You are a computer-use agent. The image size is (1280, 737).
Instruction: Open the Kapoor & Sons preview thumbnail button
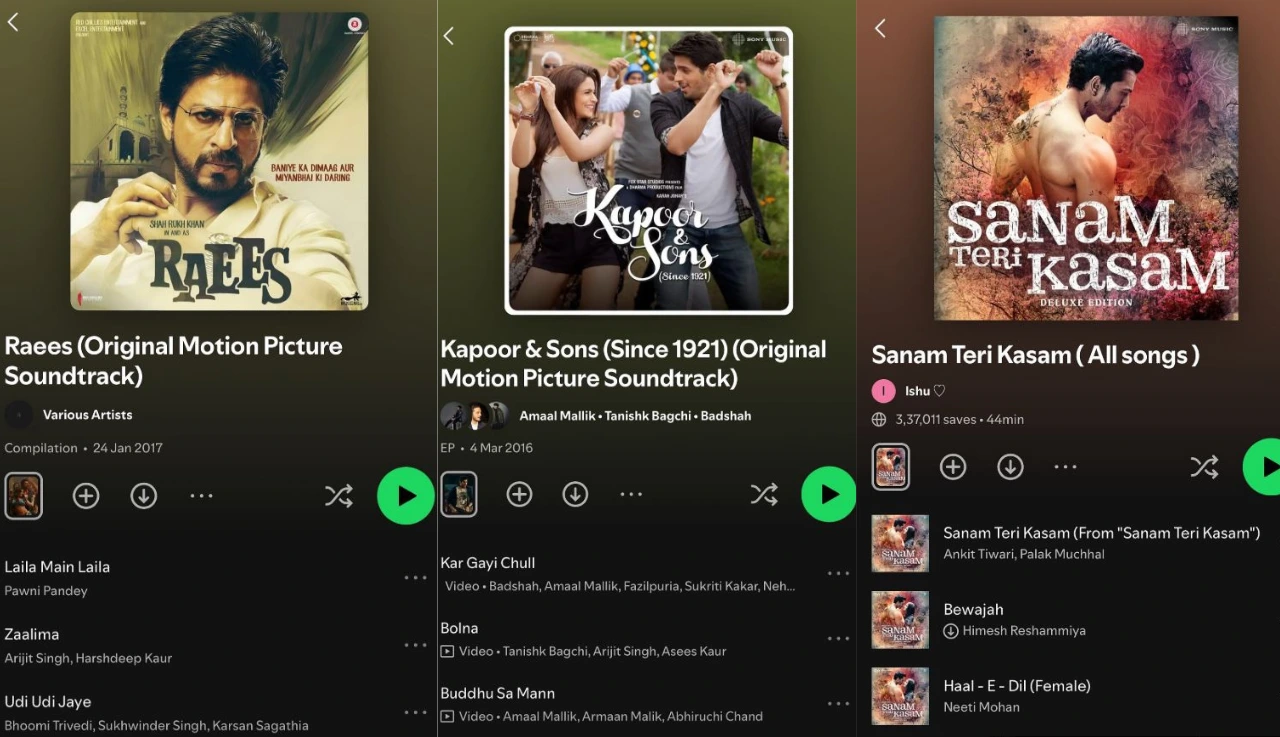pyautogui.click(x=459, y=494)
